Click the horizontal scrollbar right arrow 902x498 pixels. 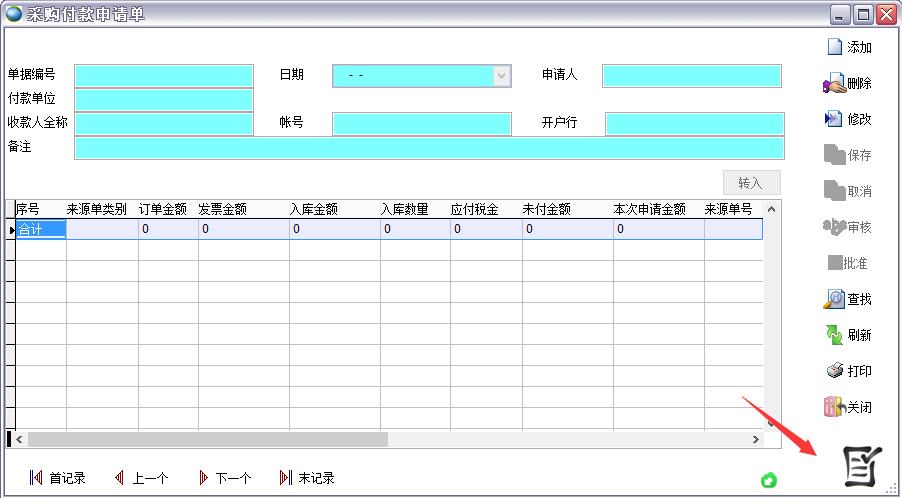[756, 439]
